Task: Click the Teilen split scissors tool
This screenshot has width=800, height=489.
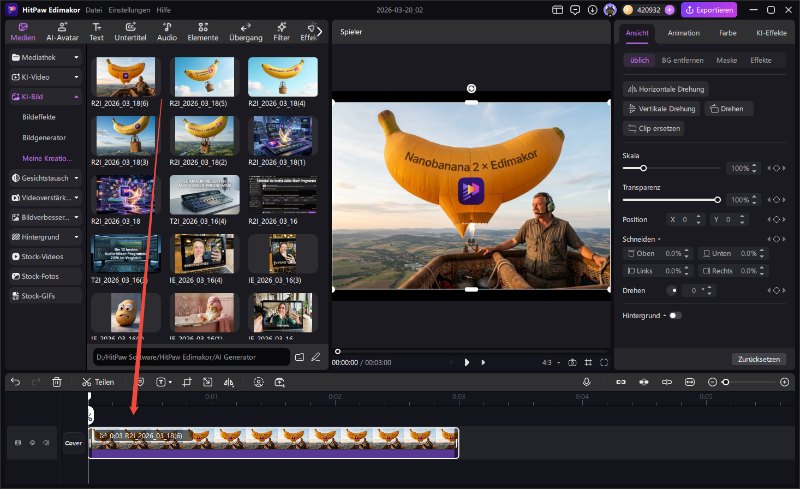Action: point(98,382)
